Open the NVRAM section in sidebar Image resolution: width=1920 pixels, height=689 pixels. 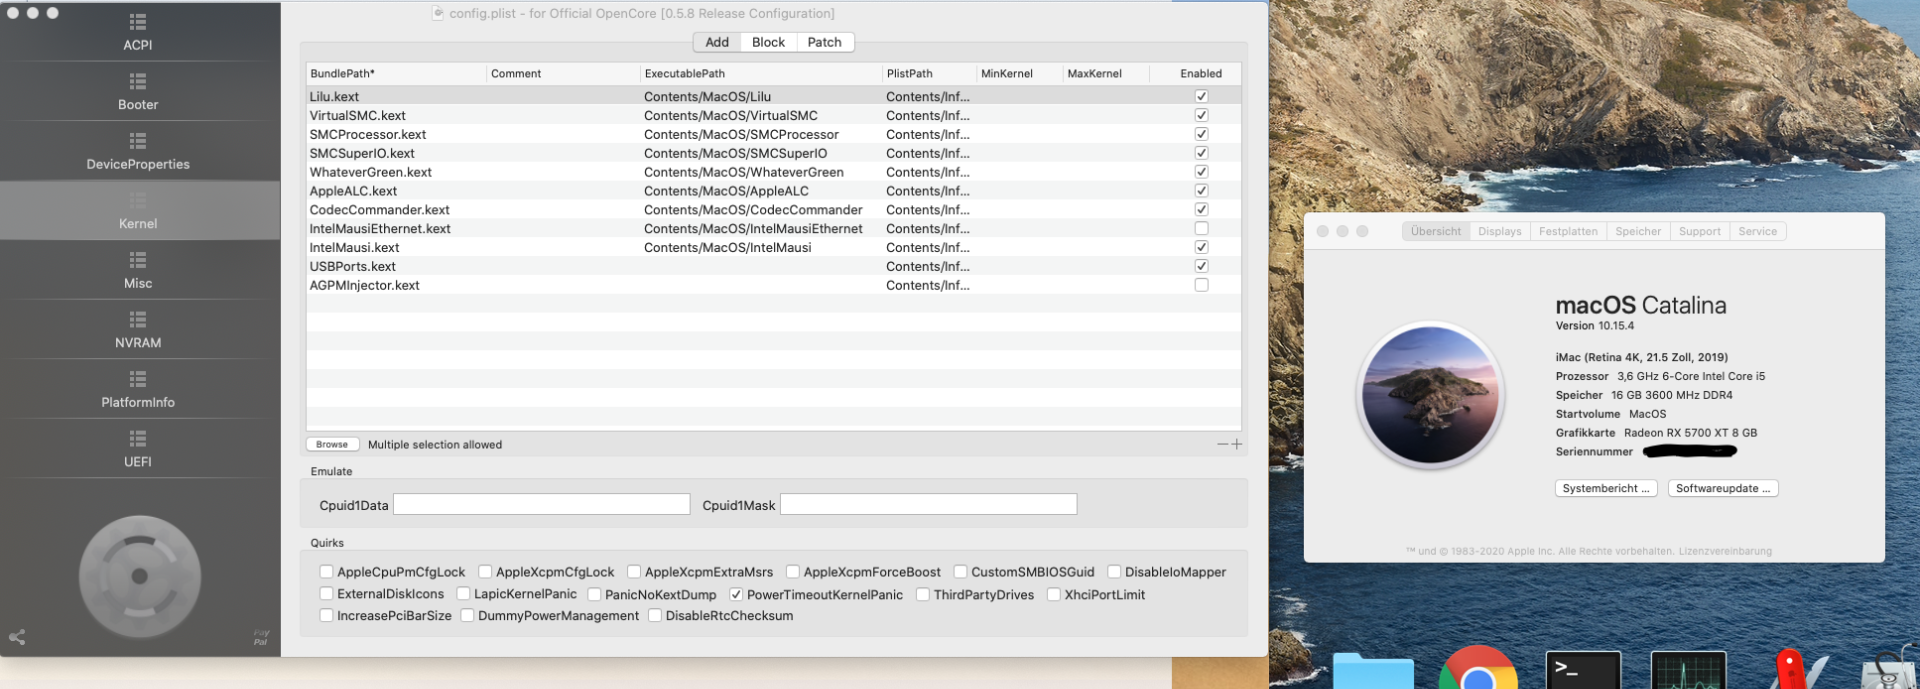(x=138, y=329)
